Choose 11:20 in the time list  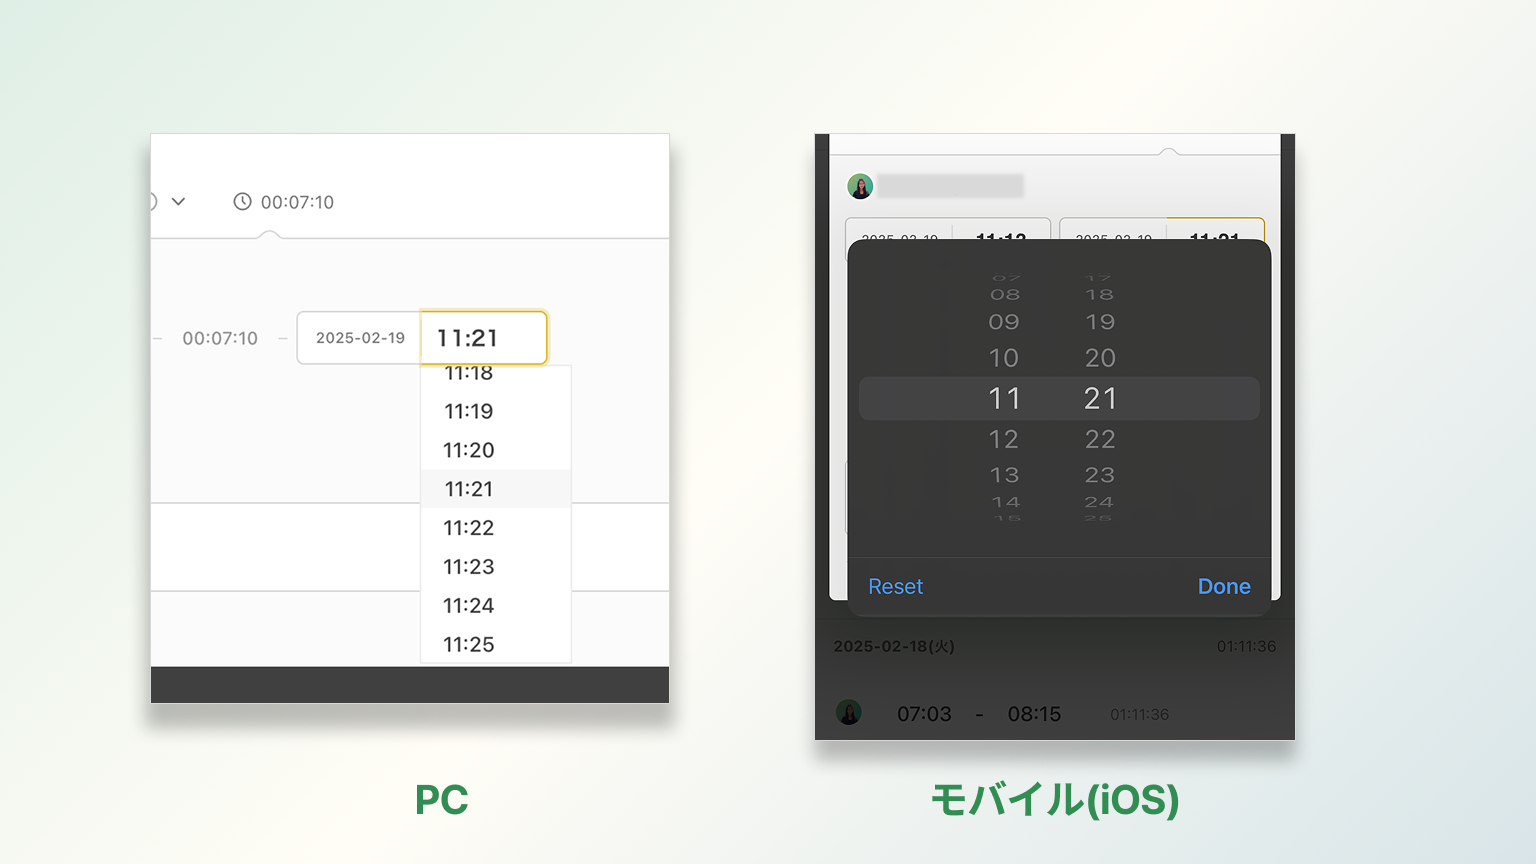tap(469, 450)
